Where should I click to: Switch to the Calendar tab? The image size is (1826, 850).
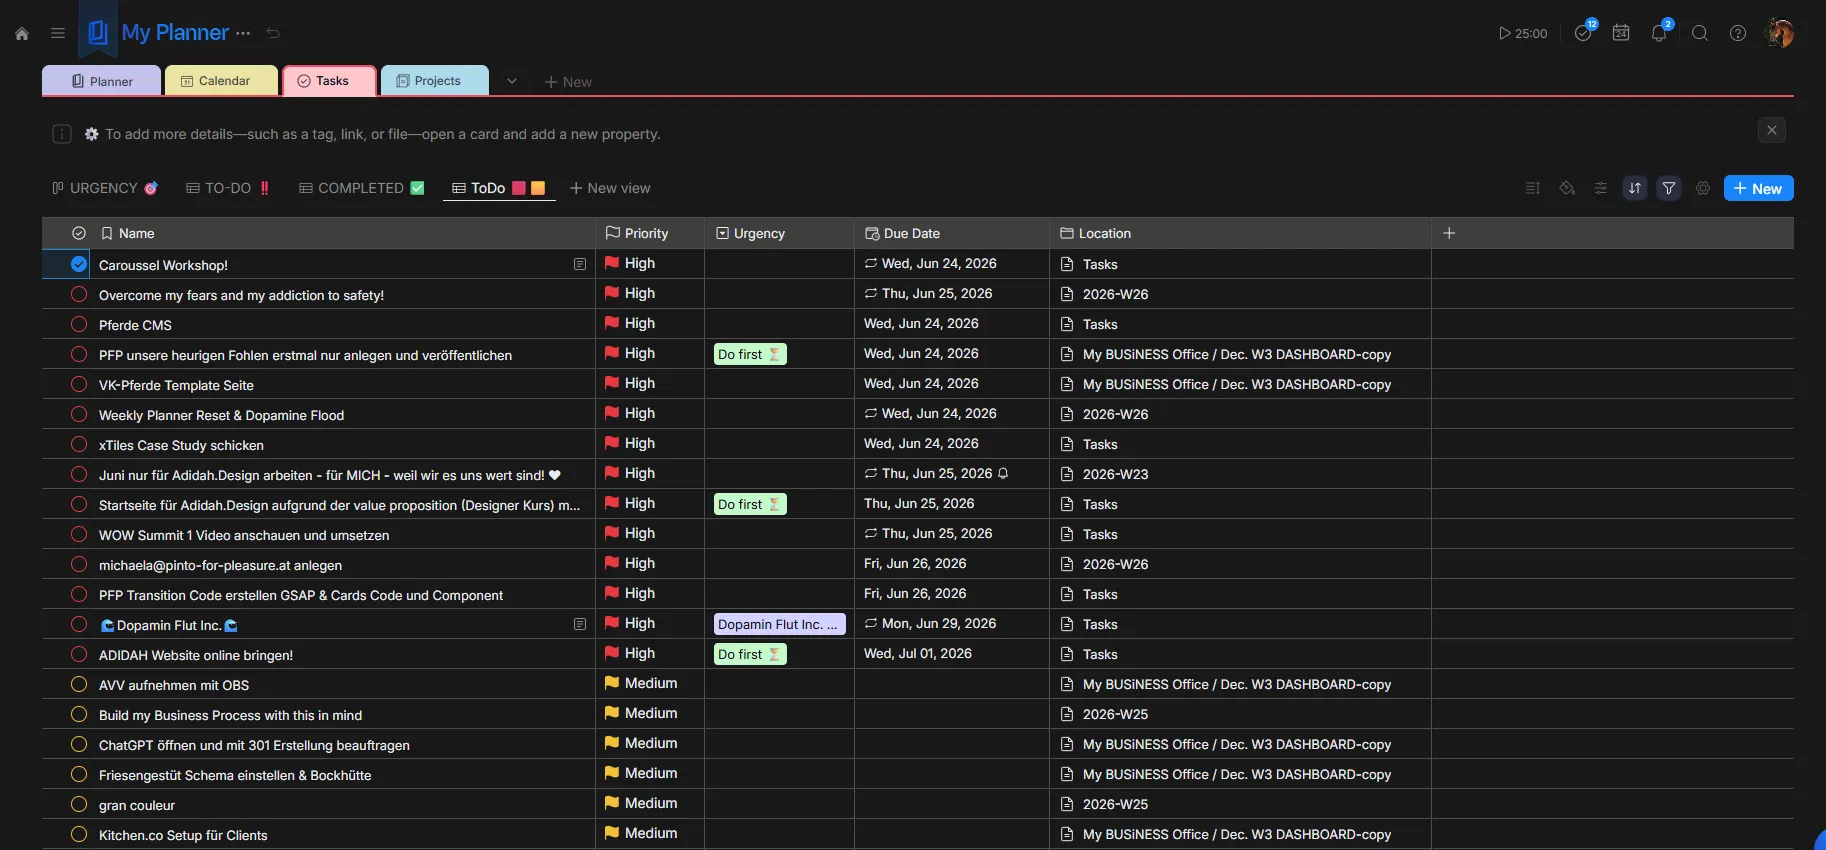pos(220,81)
